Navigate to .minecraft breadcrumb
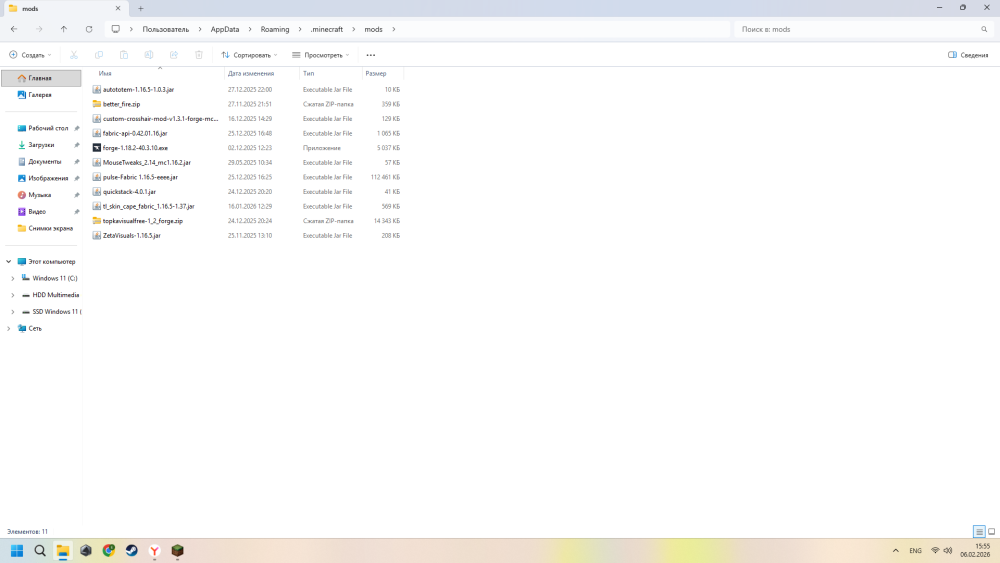This screenshot has width=1000, height=563. tap(327, 29)
